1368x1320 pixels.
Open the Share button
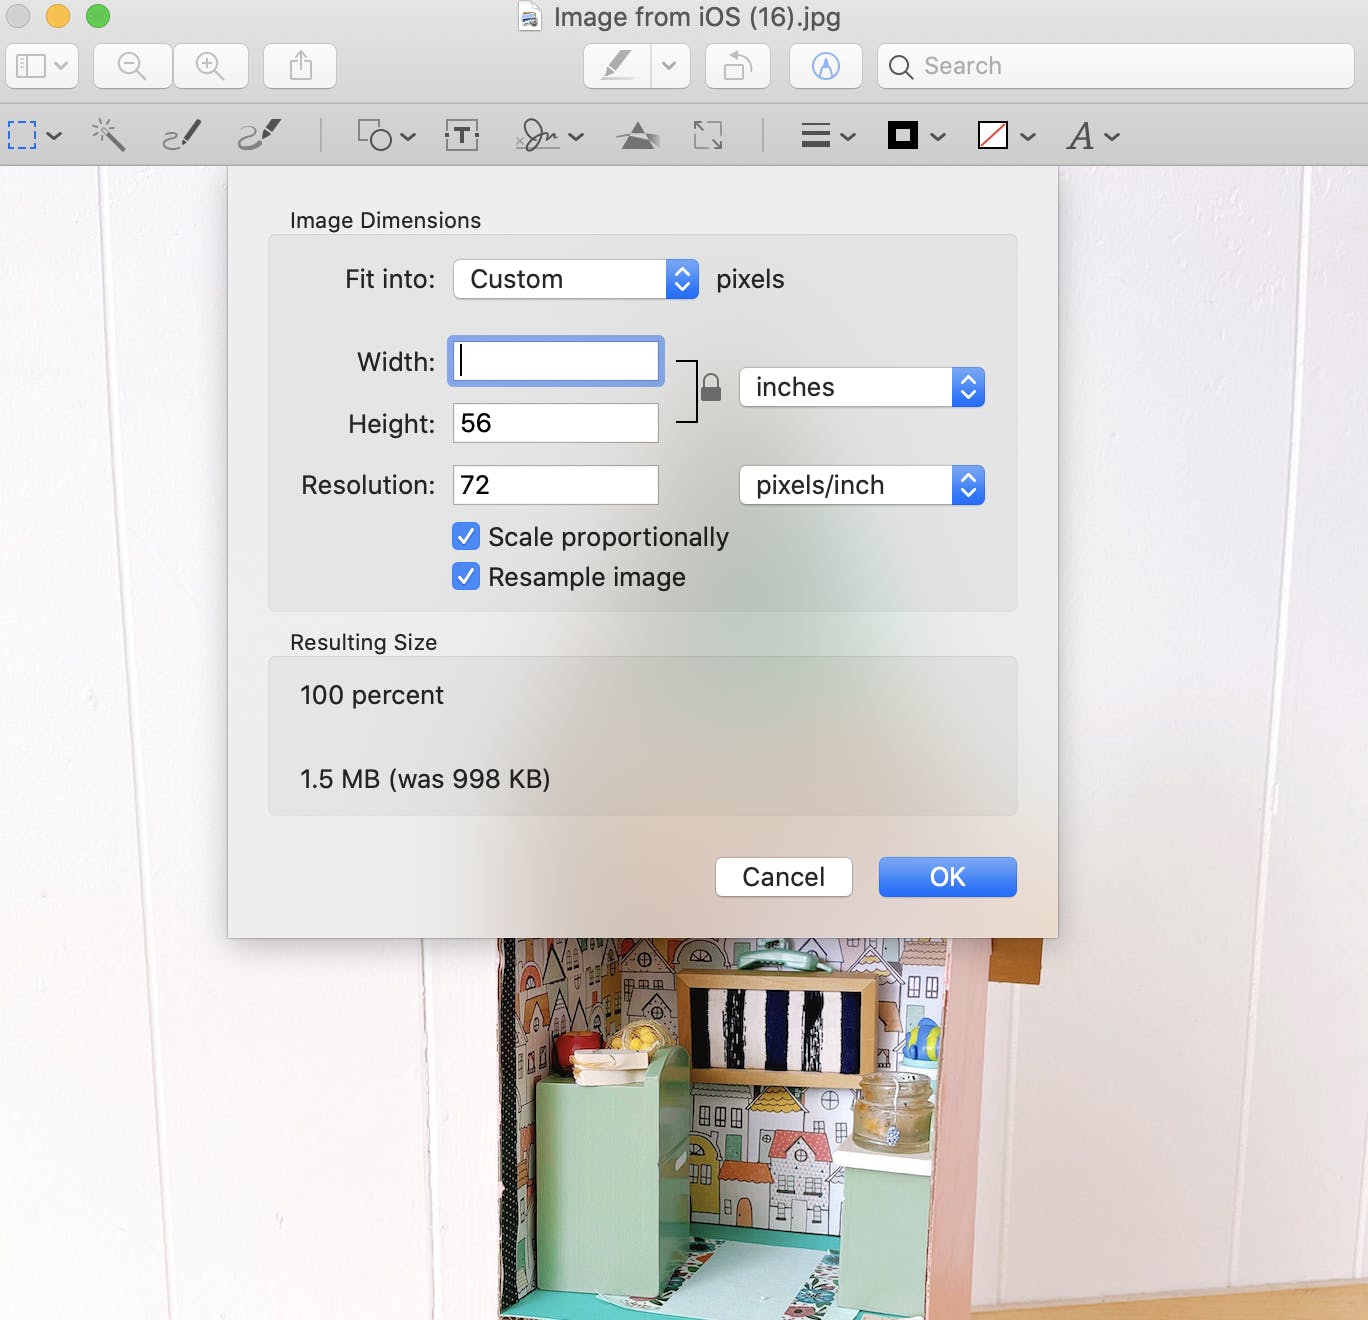tap(299, 66)
